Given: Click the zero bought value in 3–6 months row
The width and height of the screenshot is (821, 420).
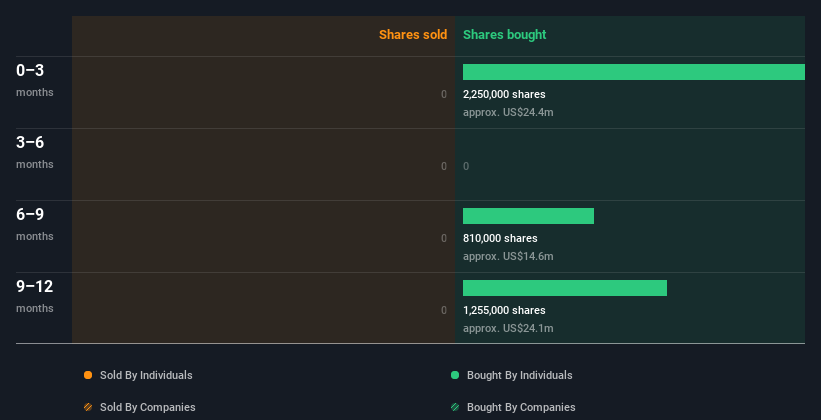Looking at the screenshot, I should point(466,167).
